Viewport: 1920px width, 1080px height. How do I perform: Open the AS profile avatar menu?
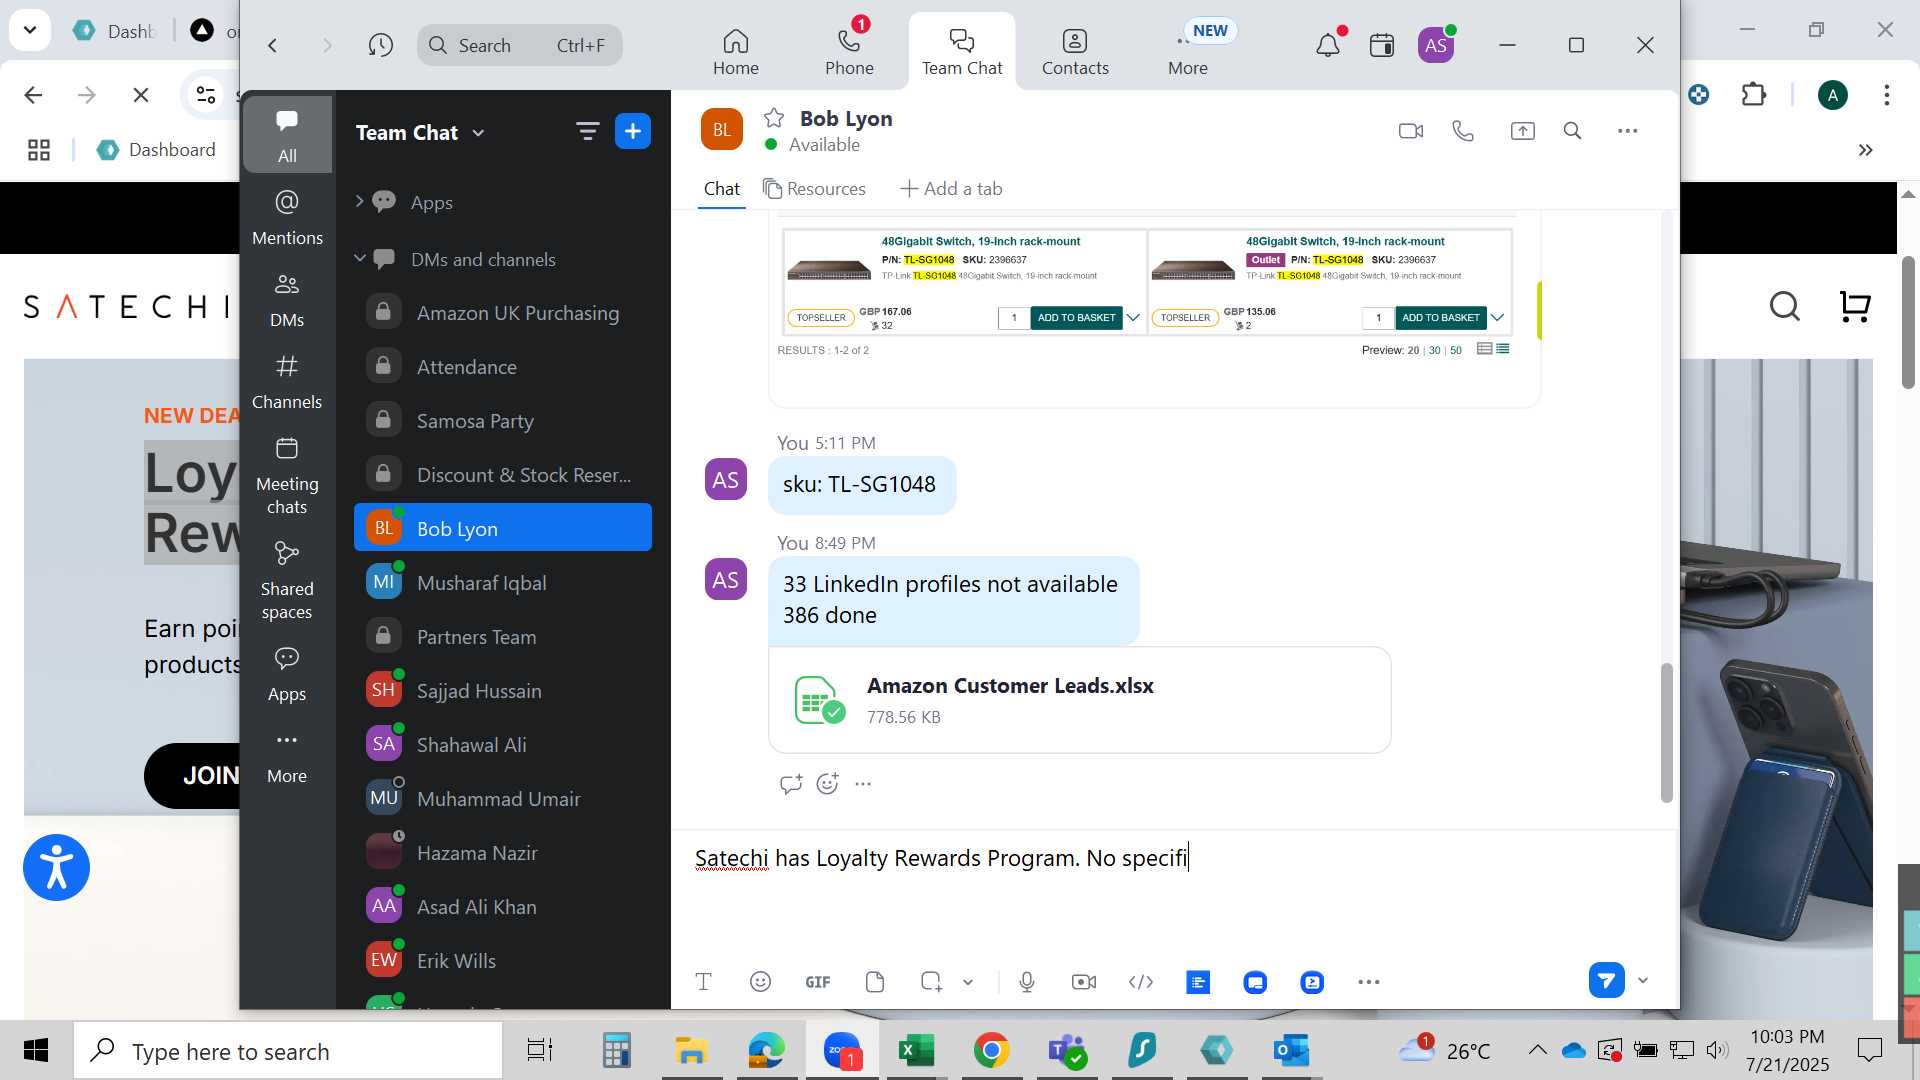pos(1435,45)
